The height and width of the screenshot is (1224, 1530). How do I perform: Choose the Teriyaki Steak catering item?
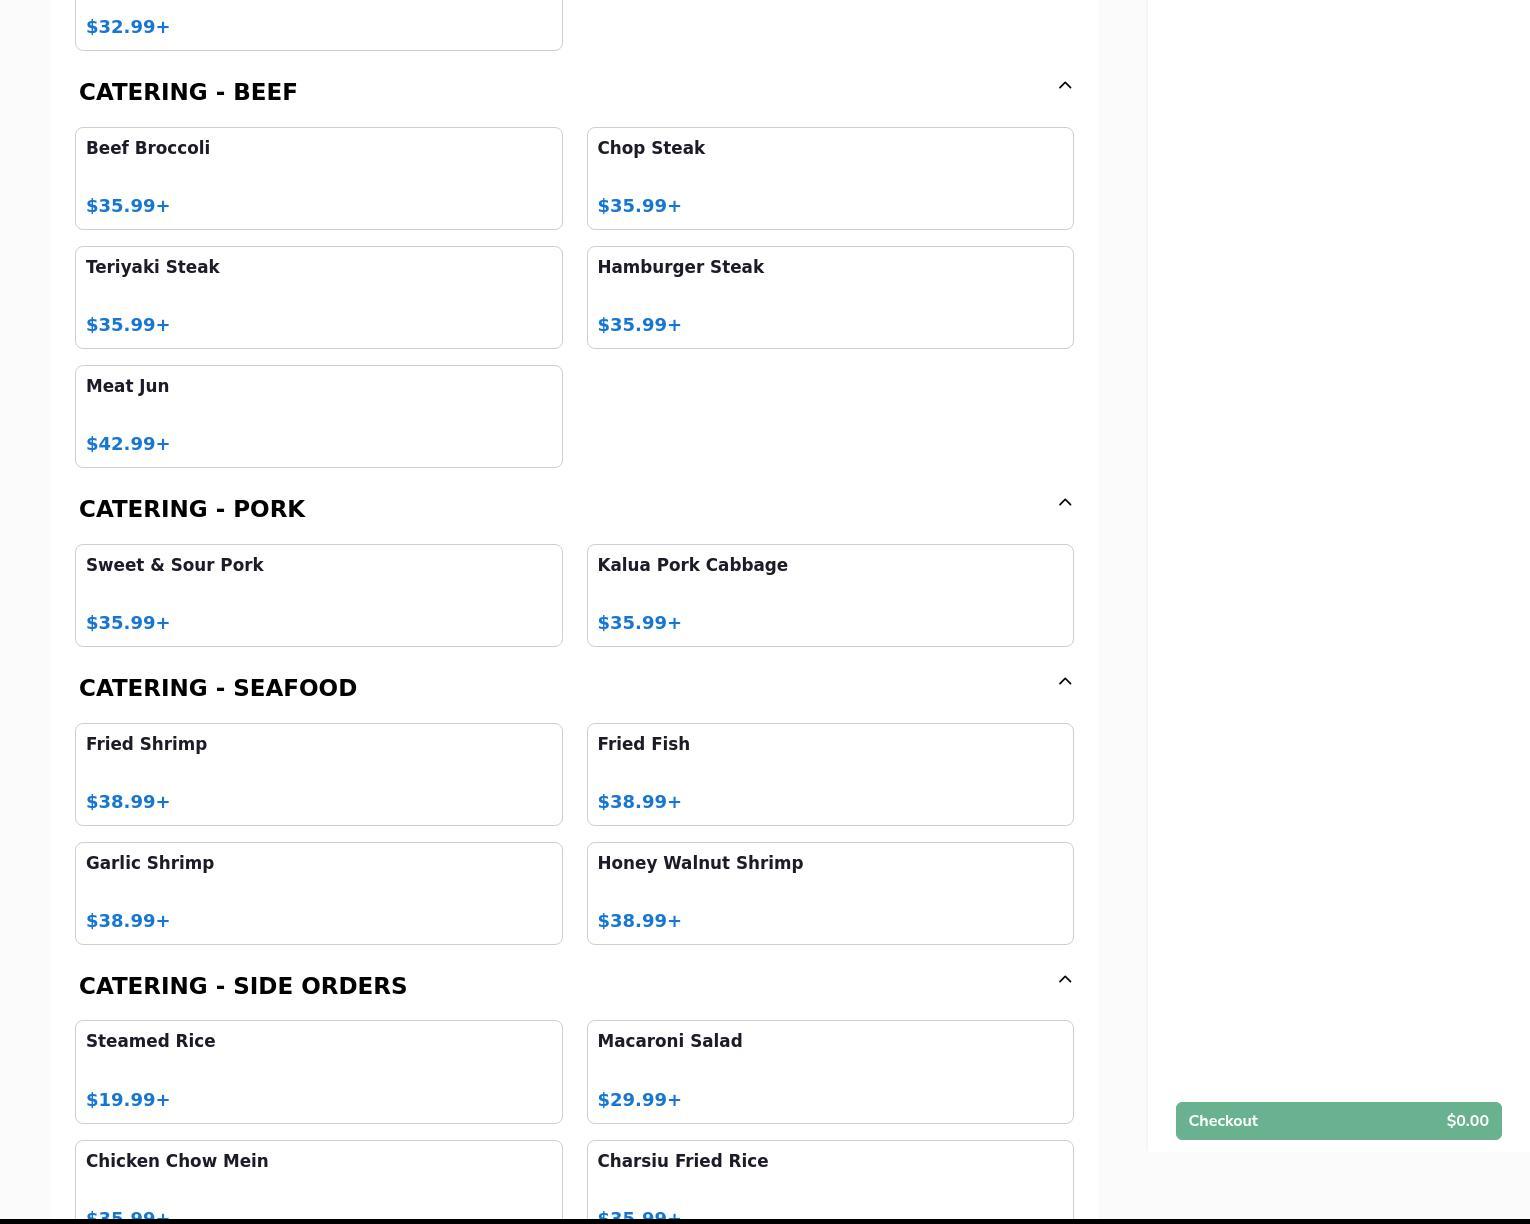[318, 297]
